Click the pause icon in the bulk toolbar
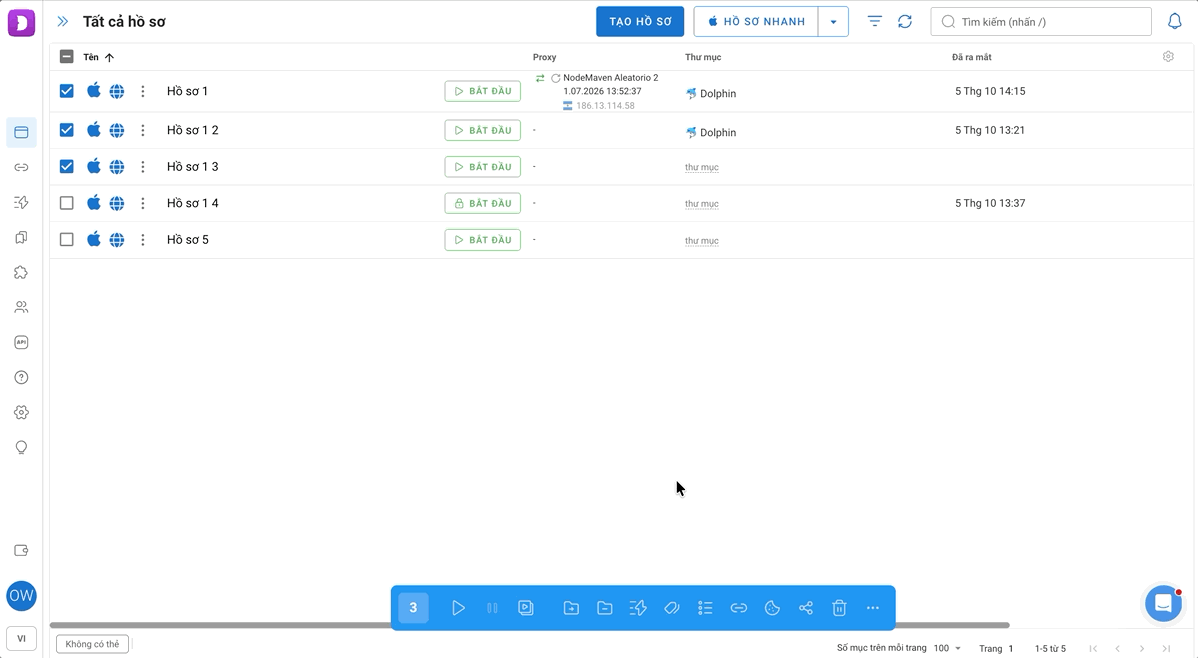Viewport: 1198px width, 658px height. pos(492,608)
